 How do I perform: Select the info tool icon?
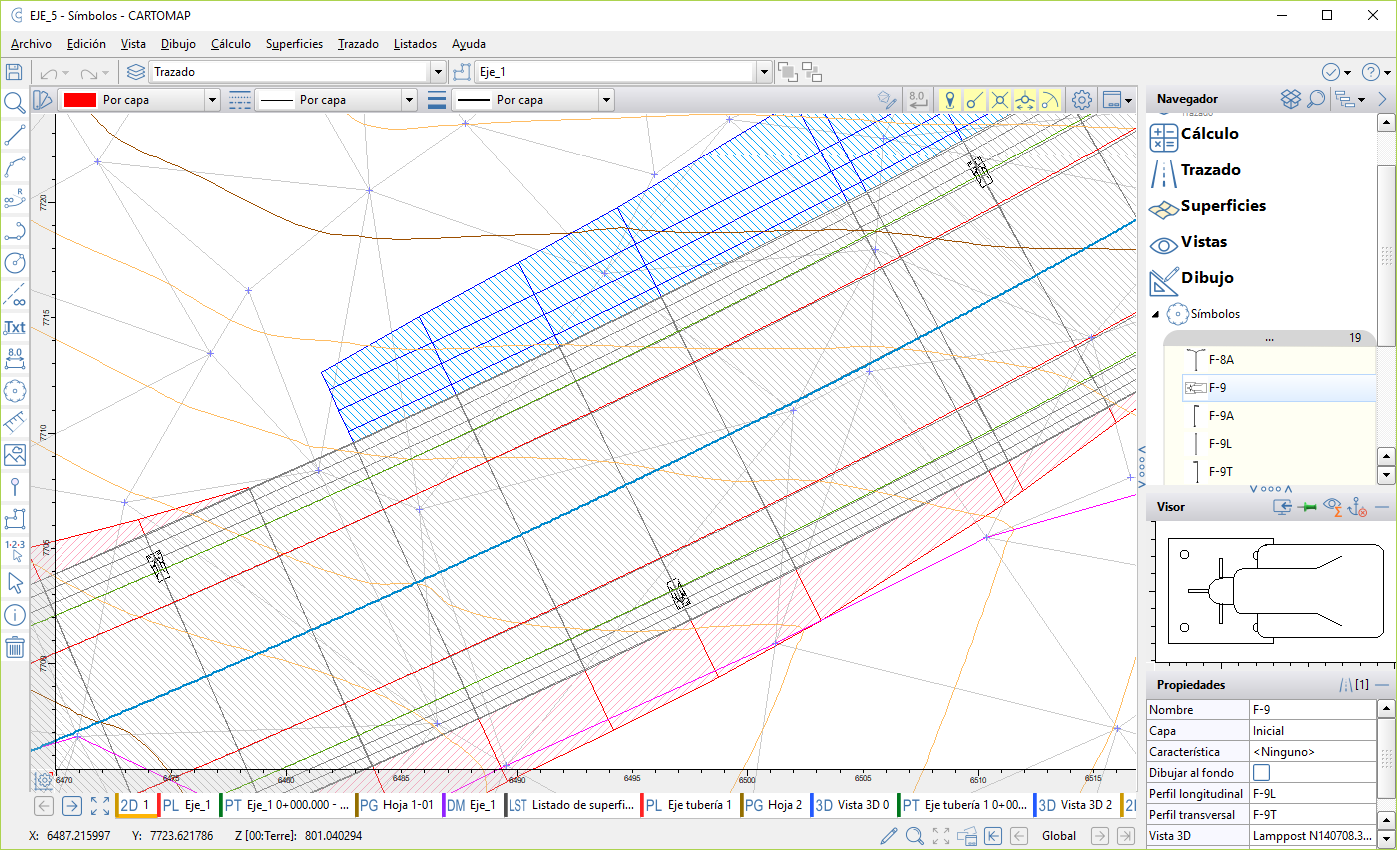coord(15,614)
